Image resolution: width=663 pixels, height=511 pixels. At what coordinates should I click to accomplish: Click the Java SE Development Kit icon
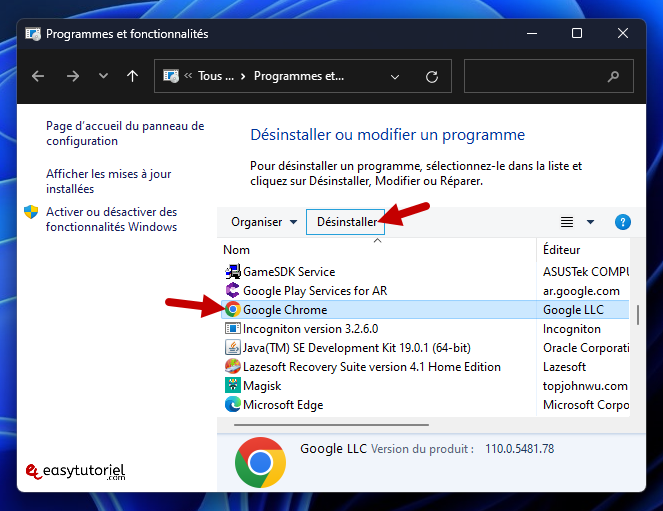(x=233, y=347)
